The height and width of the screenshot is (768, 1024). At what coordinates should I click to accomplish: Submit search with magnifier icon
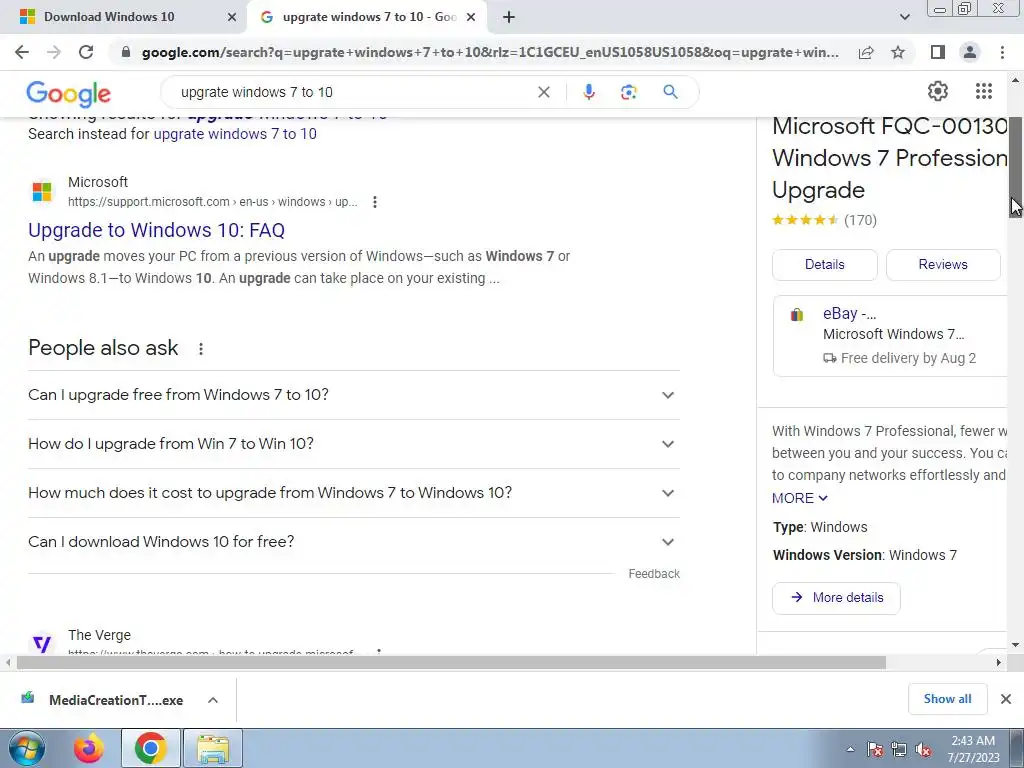point(670,92)
